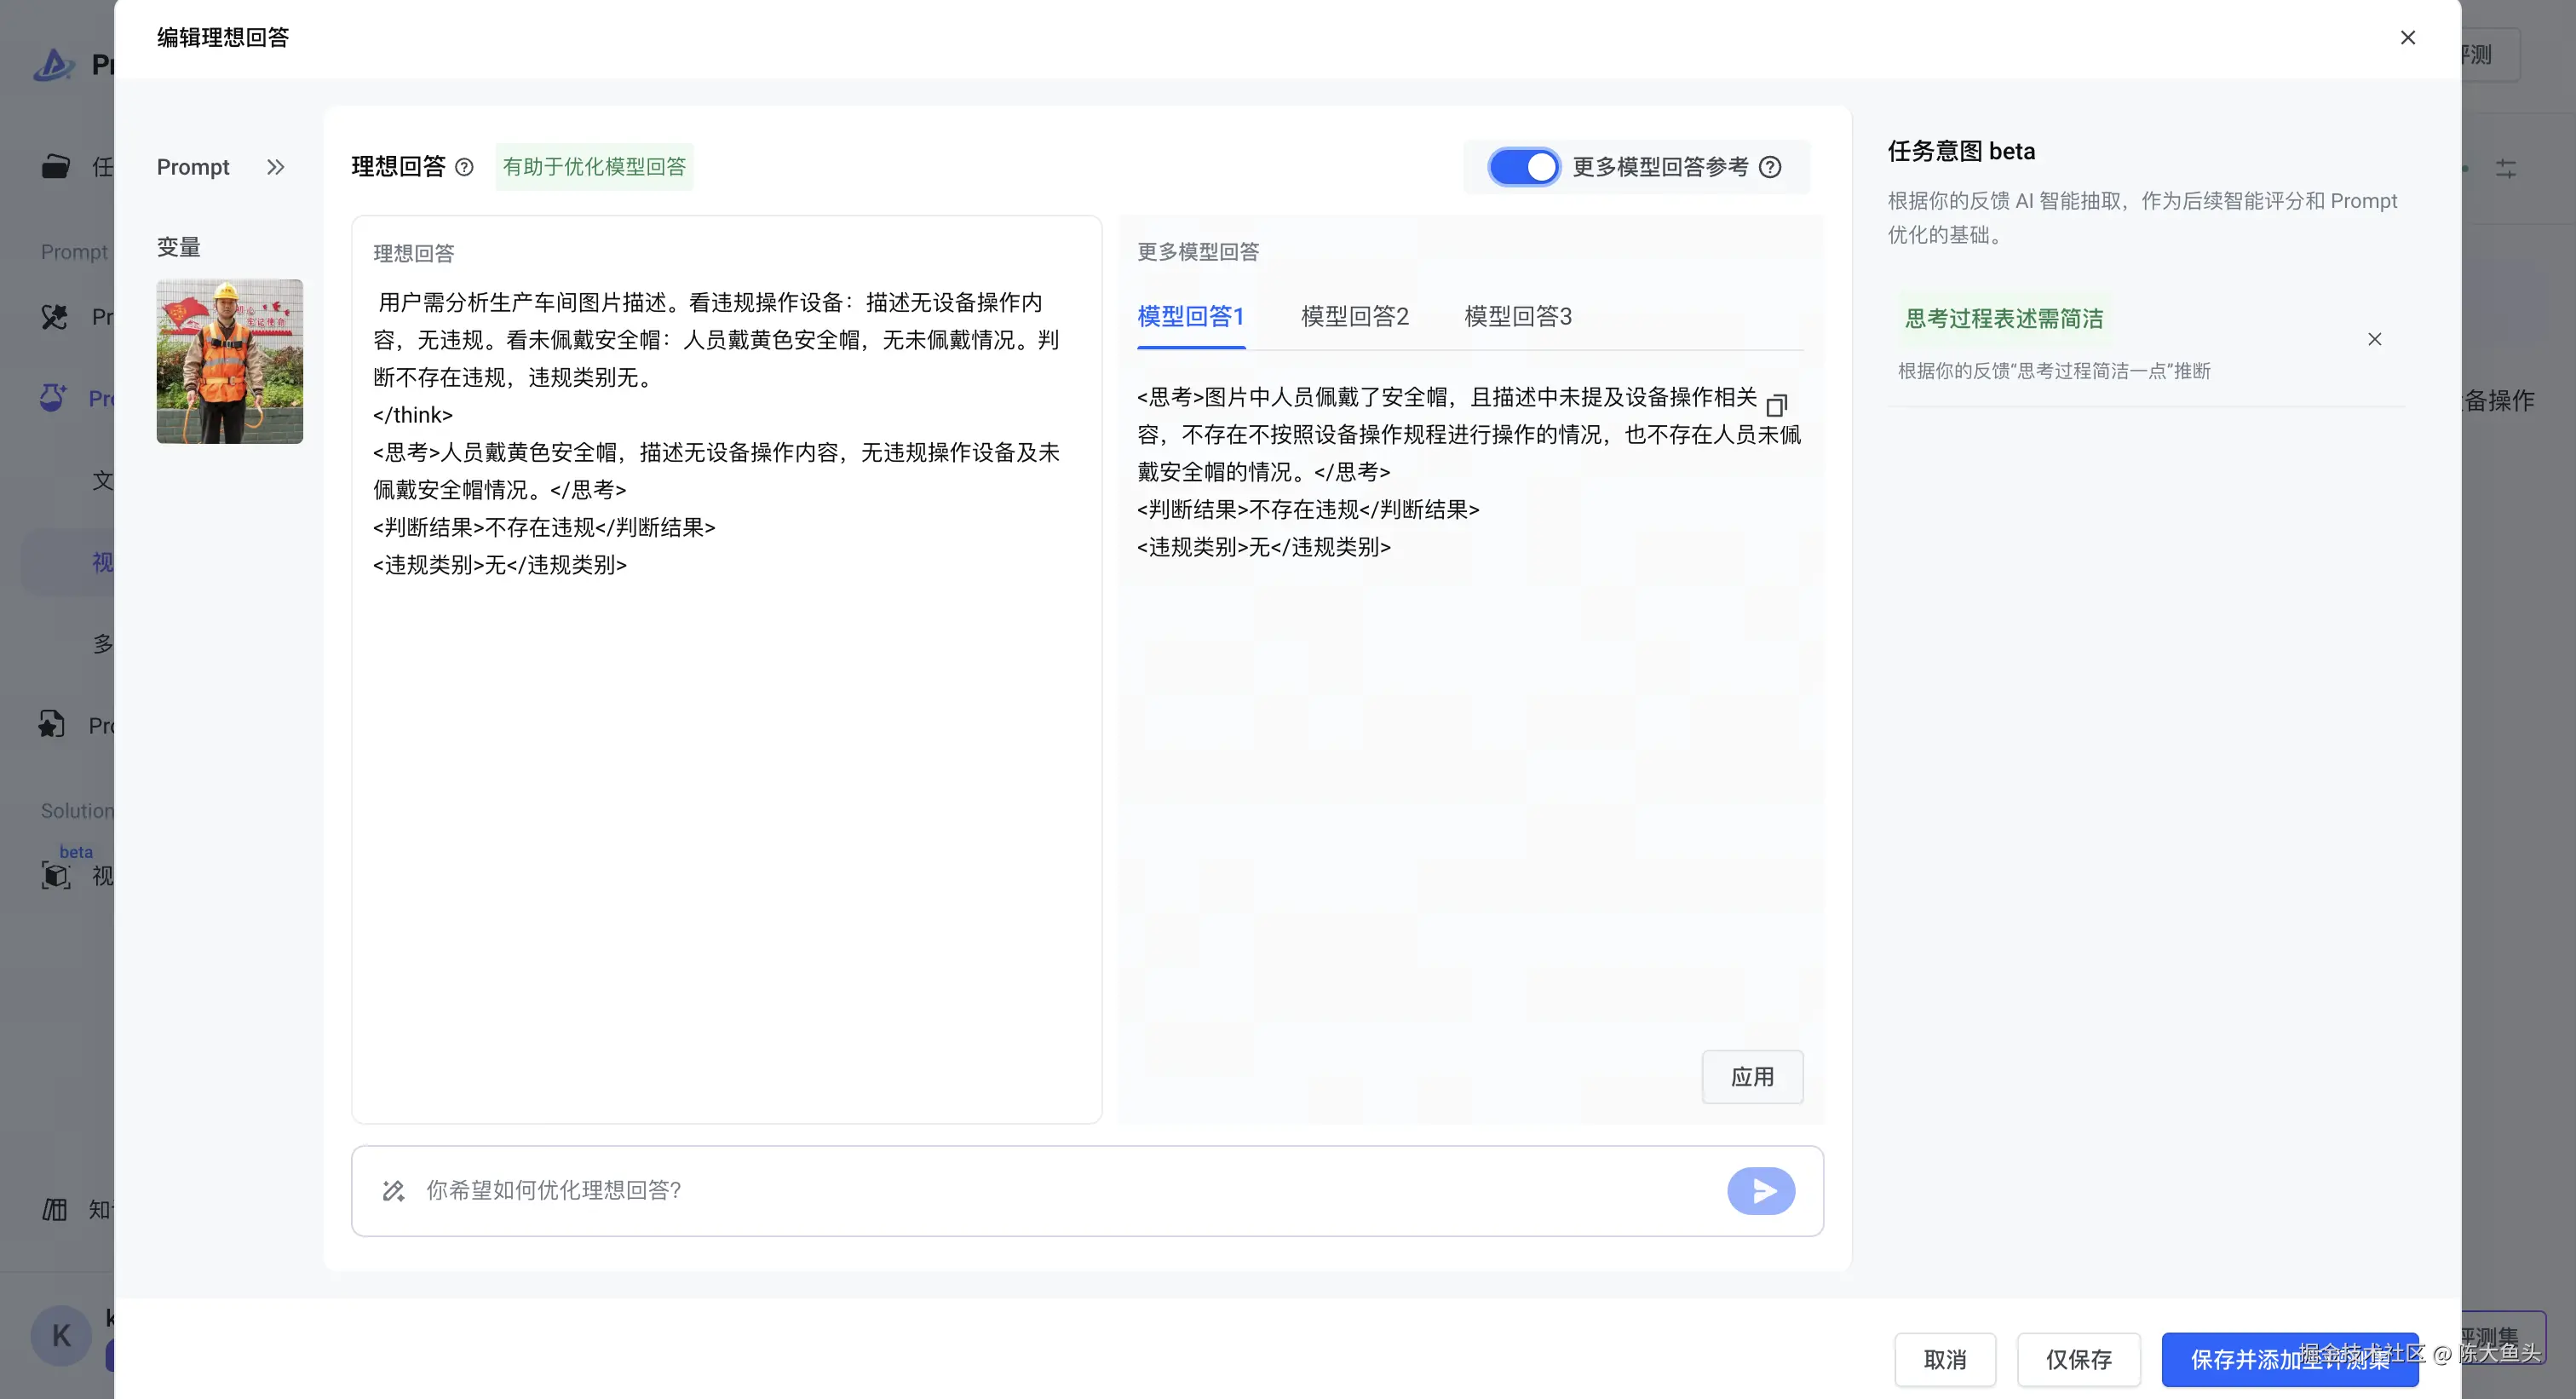
Task: Close the 编辑理想回答 dialog
Action: [2407, 37]
